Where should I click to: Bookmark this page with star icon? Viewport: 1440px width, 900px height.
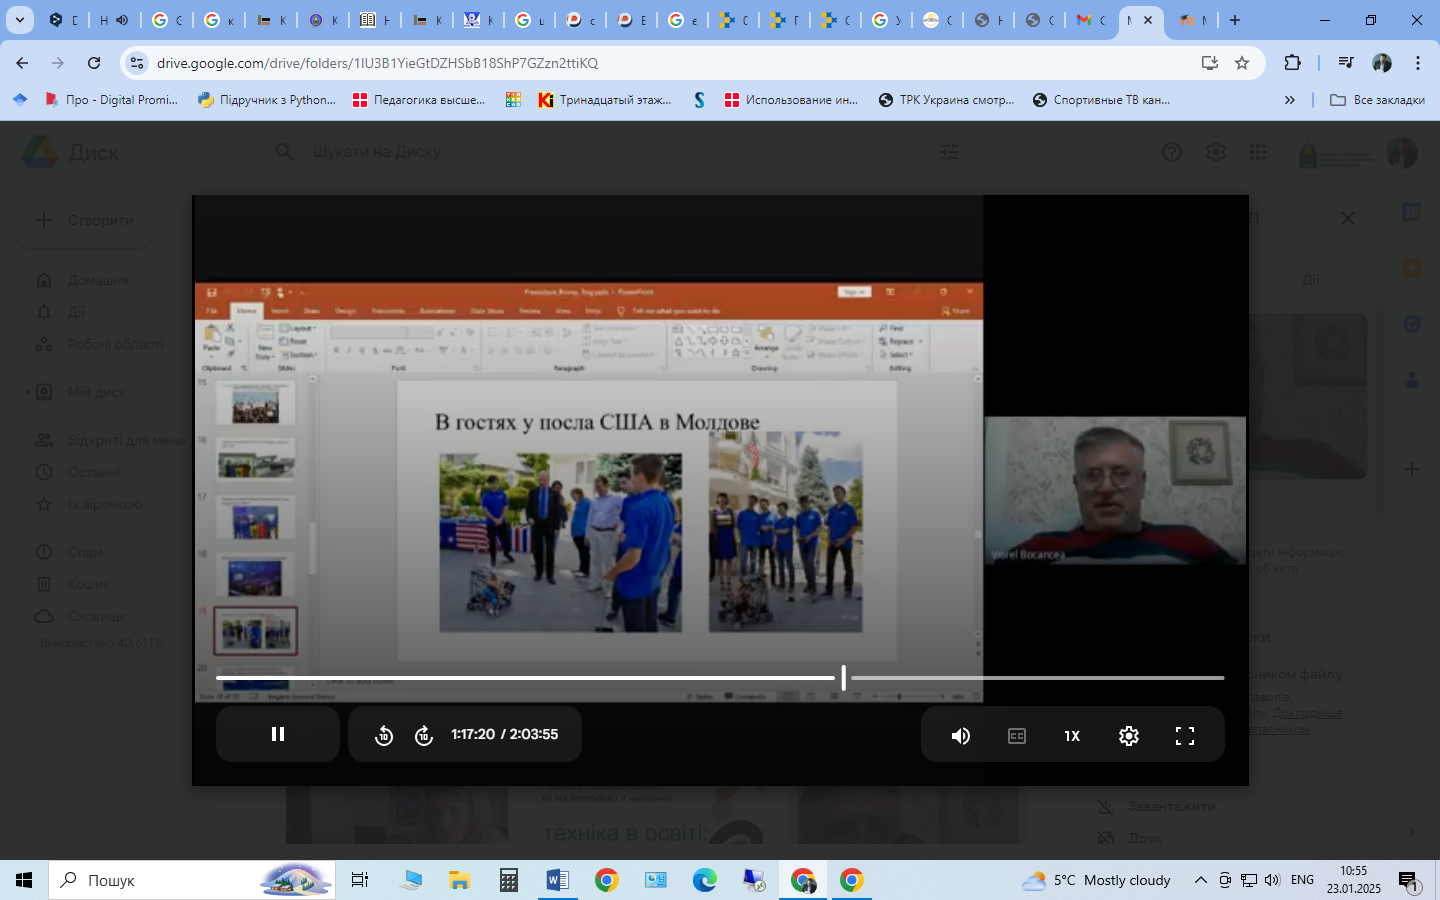tap(1242, 63)
